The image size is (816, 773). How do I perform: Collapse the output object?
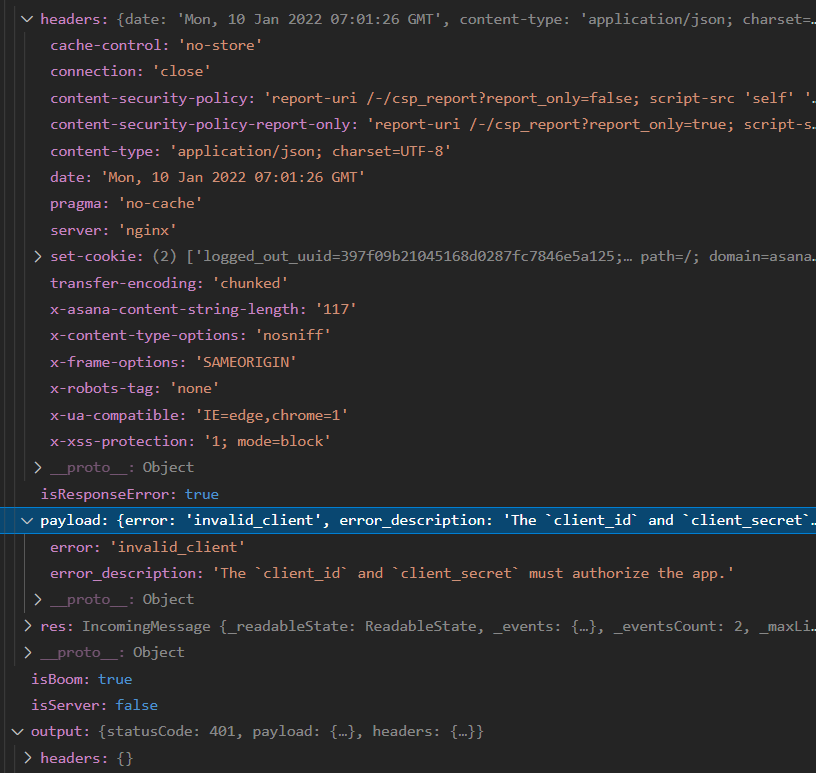(x=18, y=731)
